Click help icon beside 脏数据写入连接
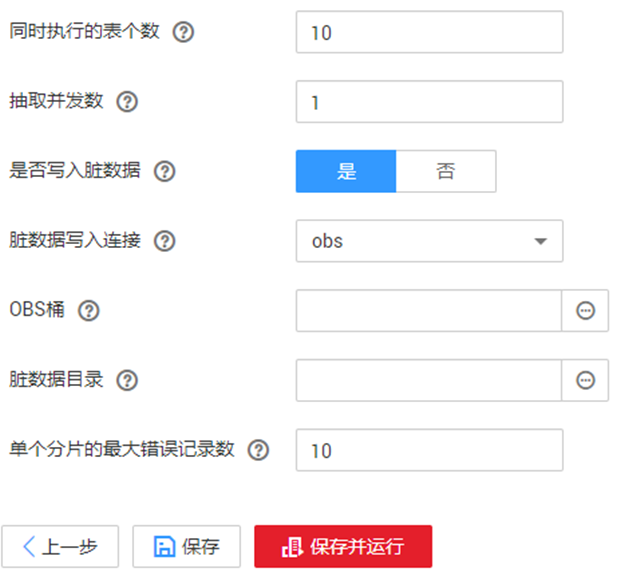Image resolution: width=636 pixels, height=587 pixels. (x=165, y=241)
